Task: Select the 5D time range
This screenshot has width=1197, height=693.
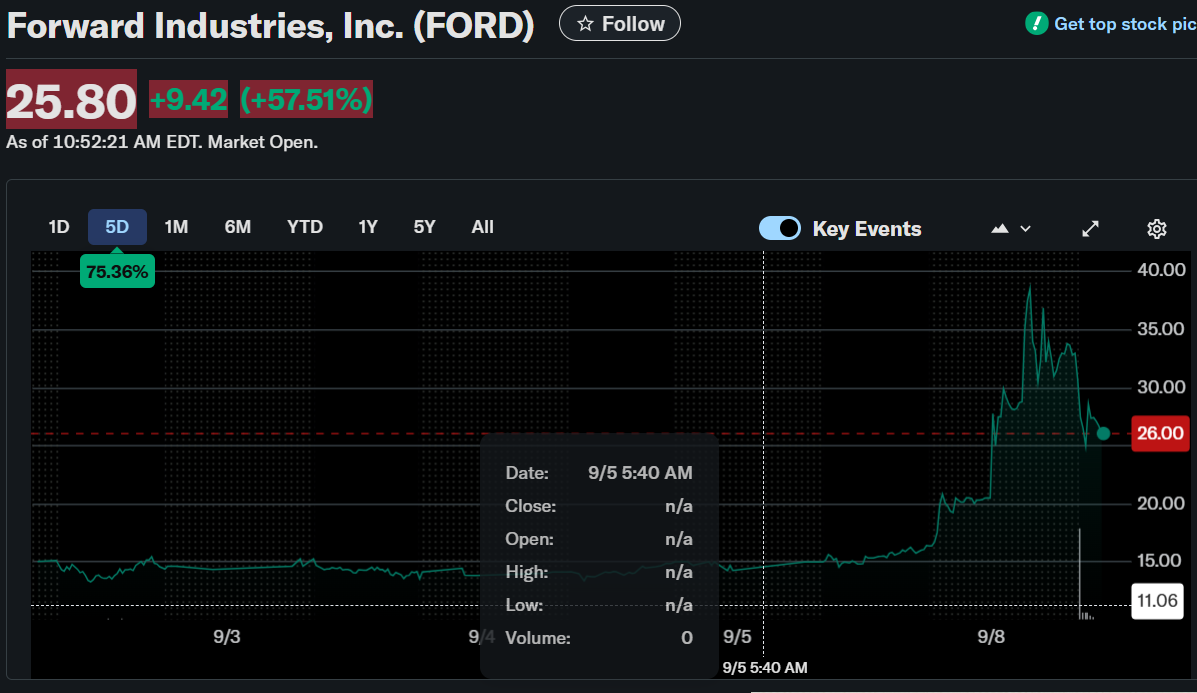Action: (x=117, y=227)
